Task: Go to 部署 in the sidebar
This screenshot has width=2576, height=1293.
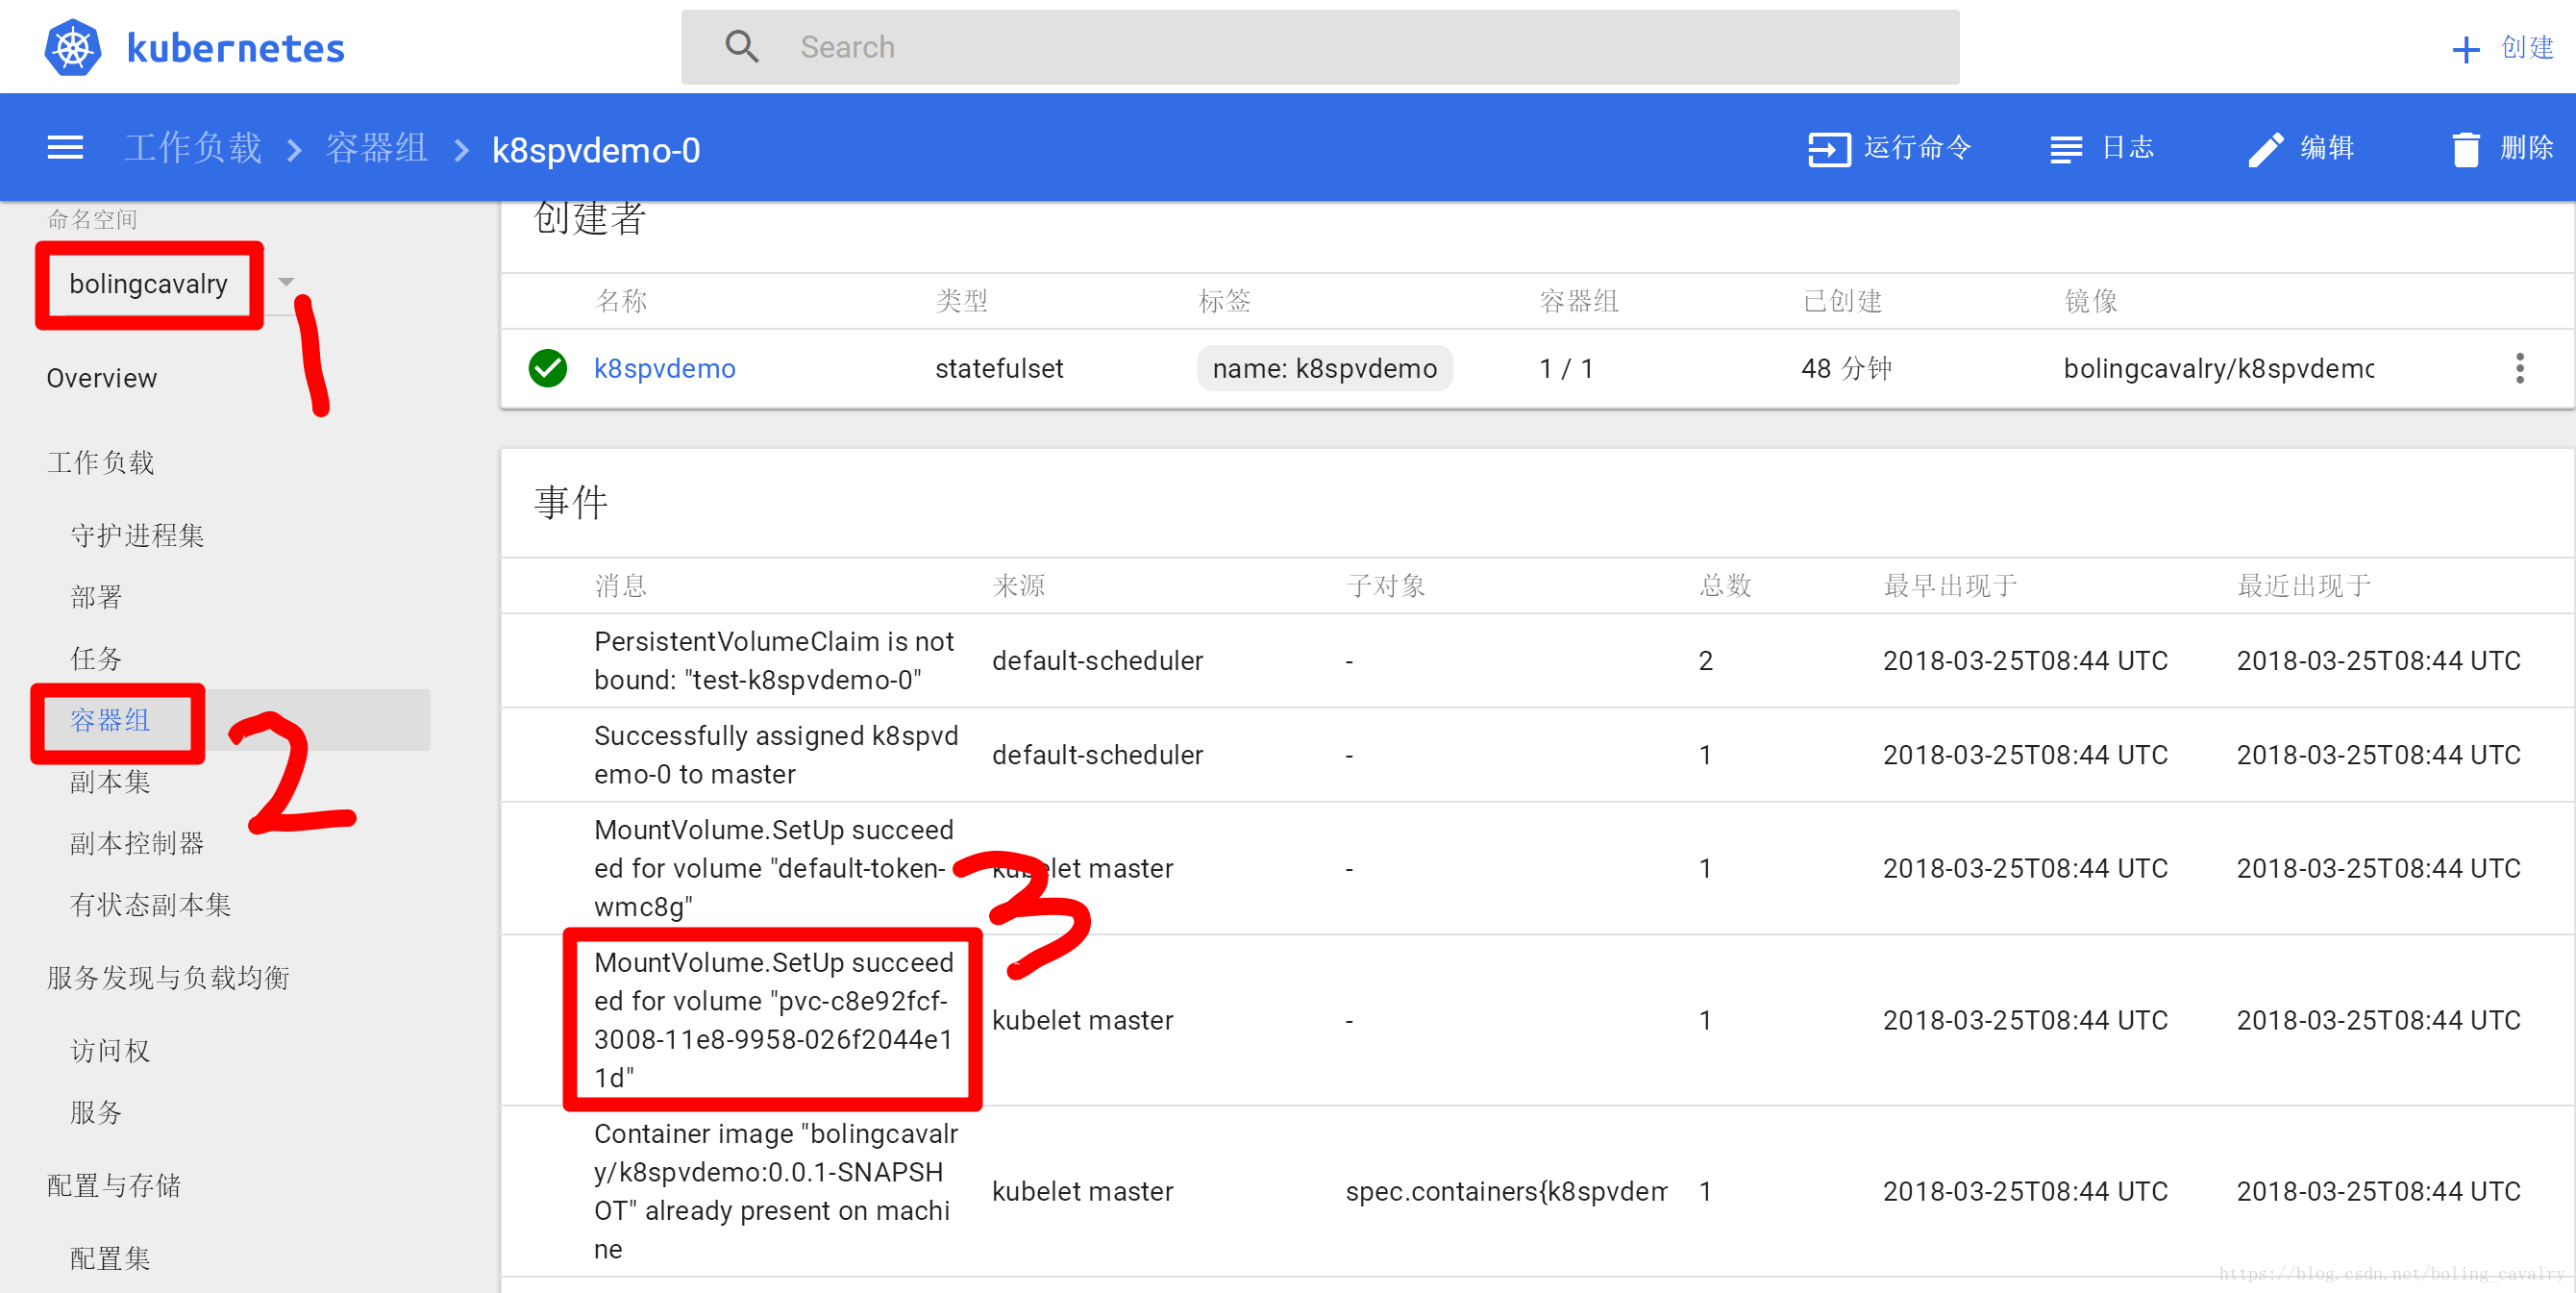Action: [x=96, y=597]
